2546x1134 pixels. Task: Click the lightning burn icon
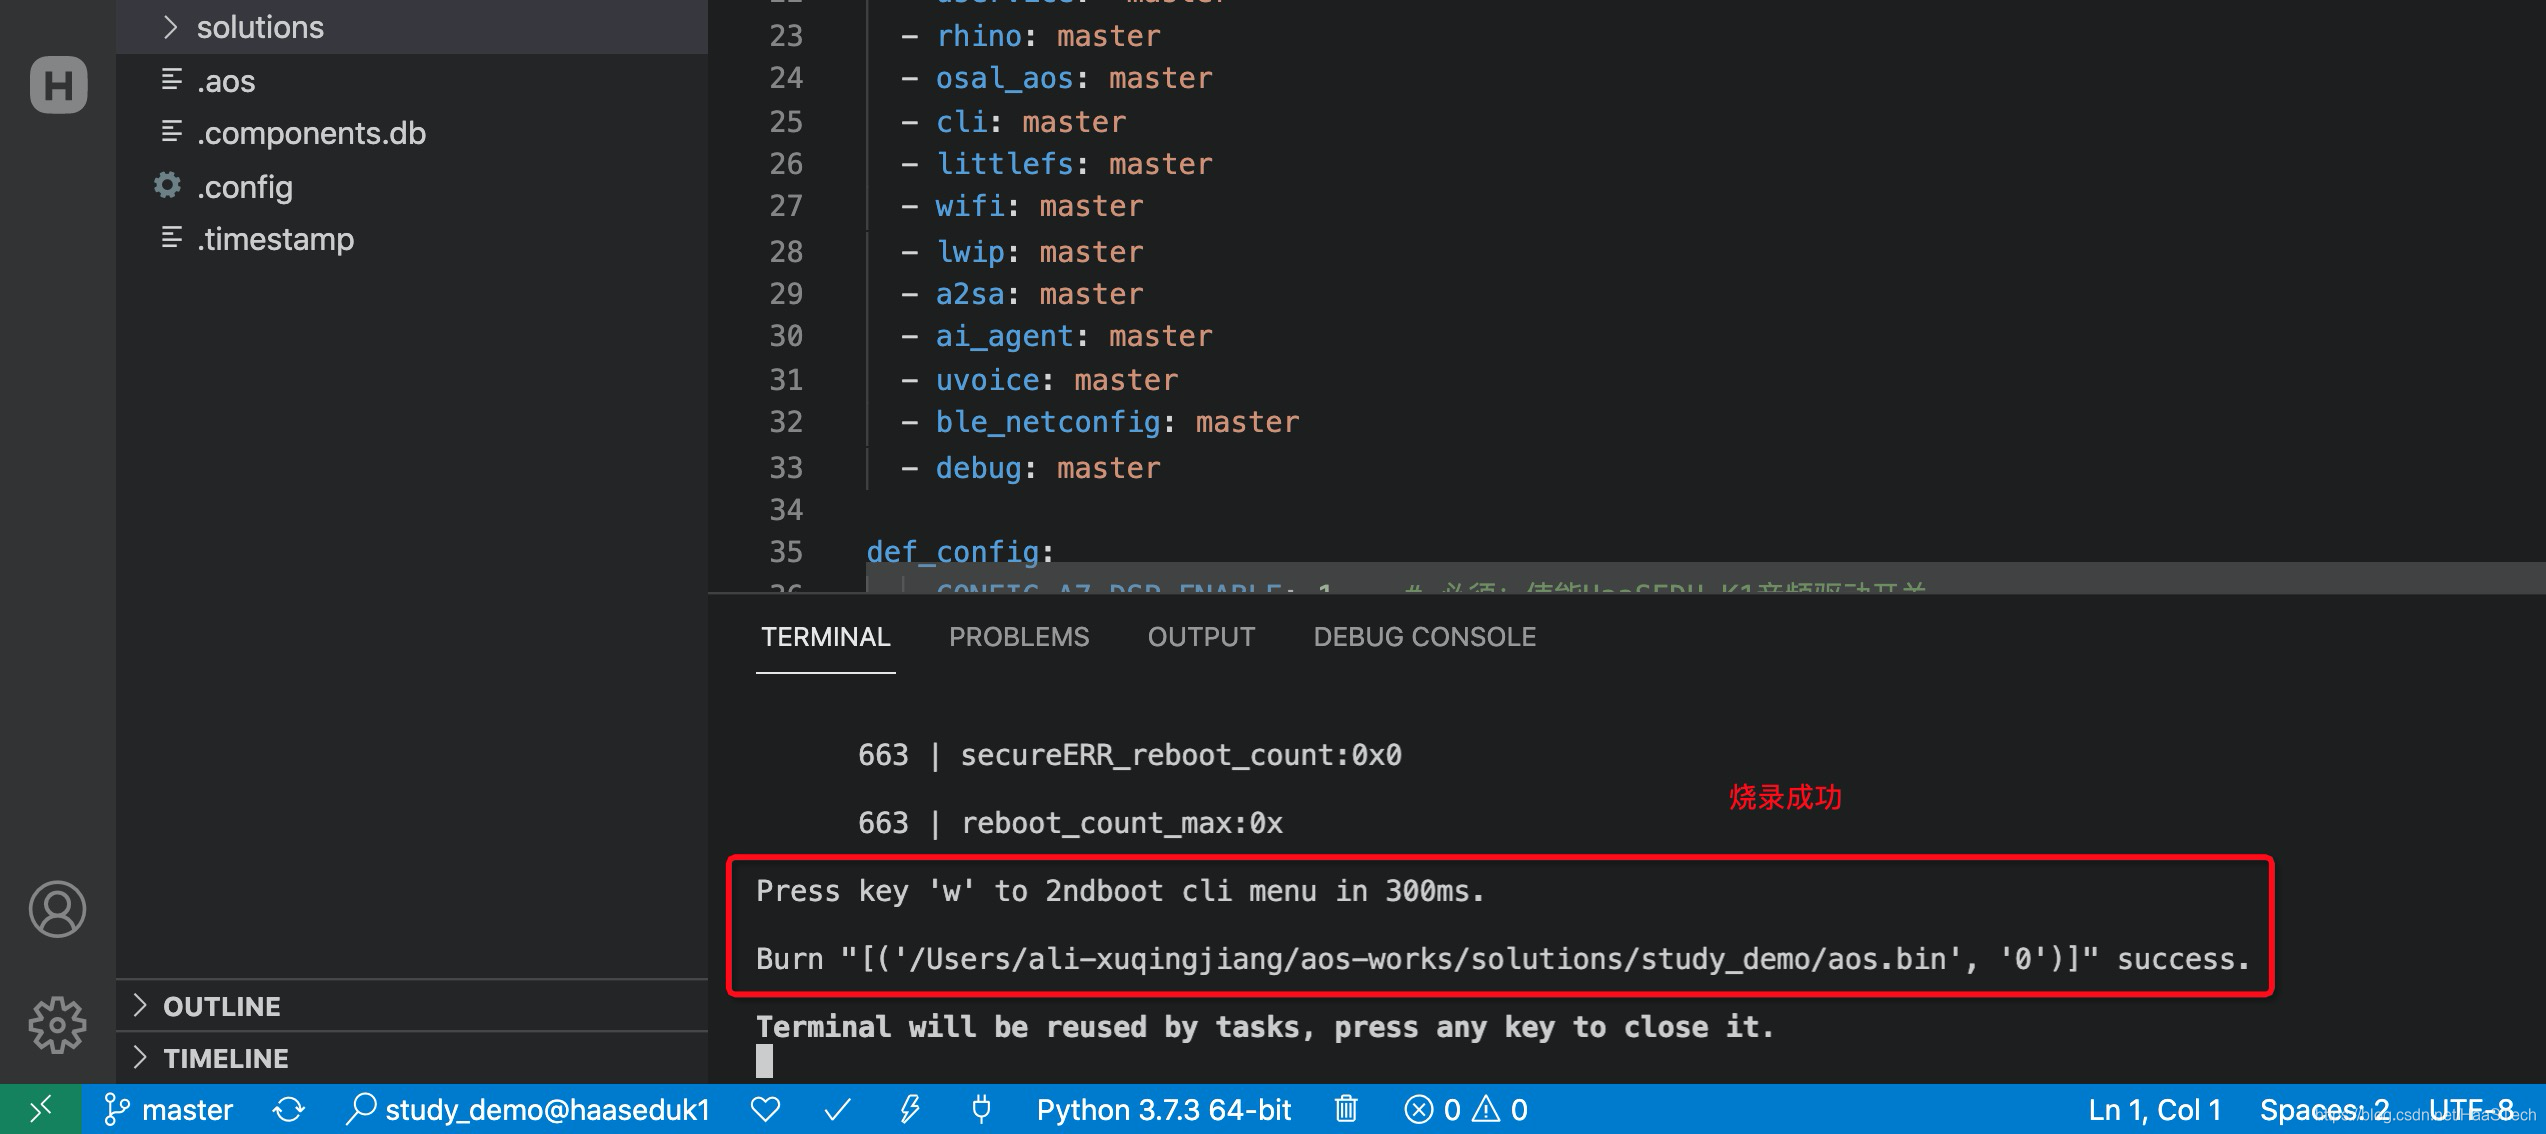click(909, 1109)
